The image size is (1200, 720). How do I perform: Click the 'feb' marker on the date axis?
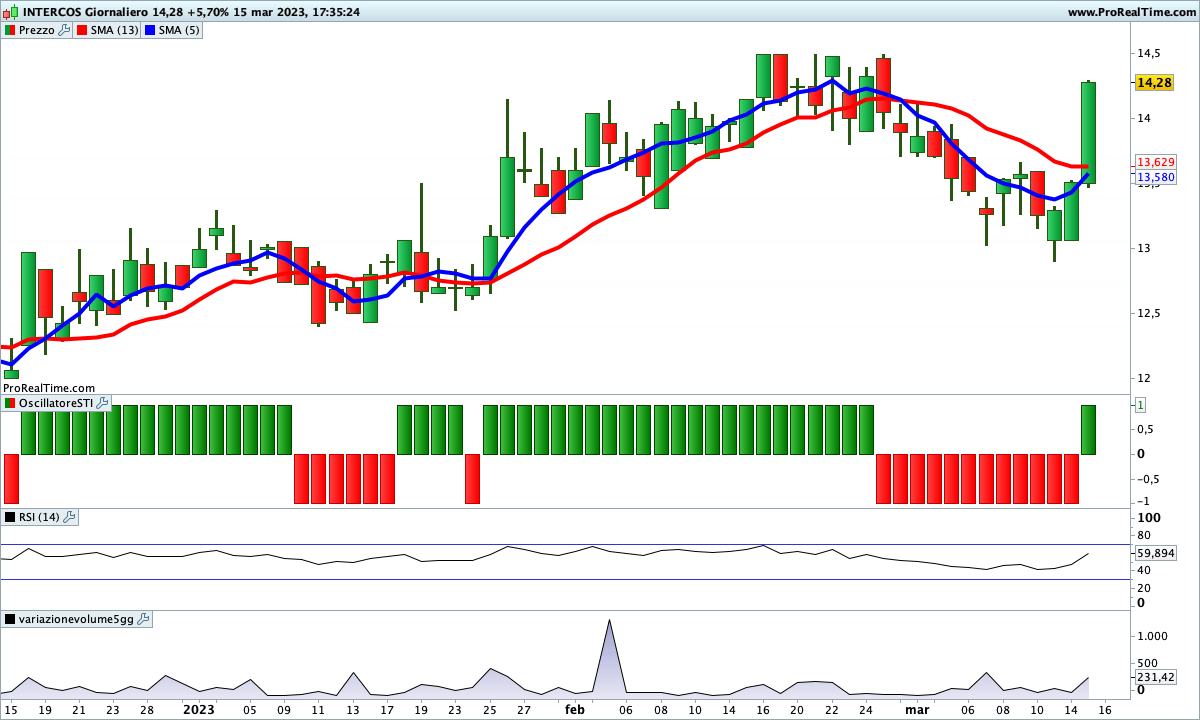click(x=574, y=709)
